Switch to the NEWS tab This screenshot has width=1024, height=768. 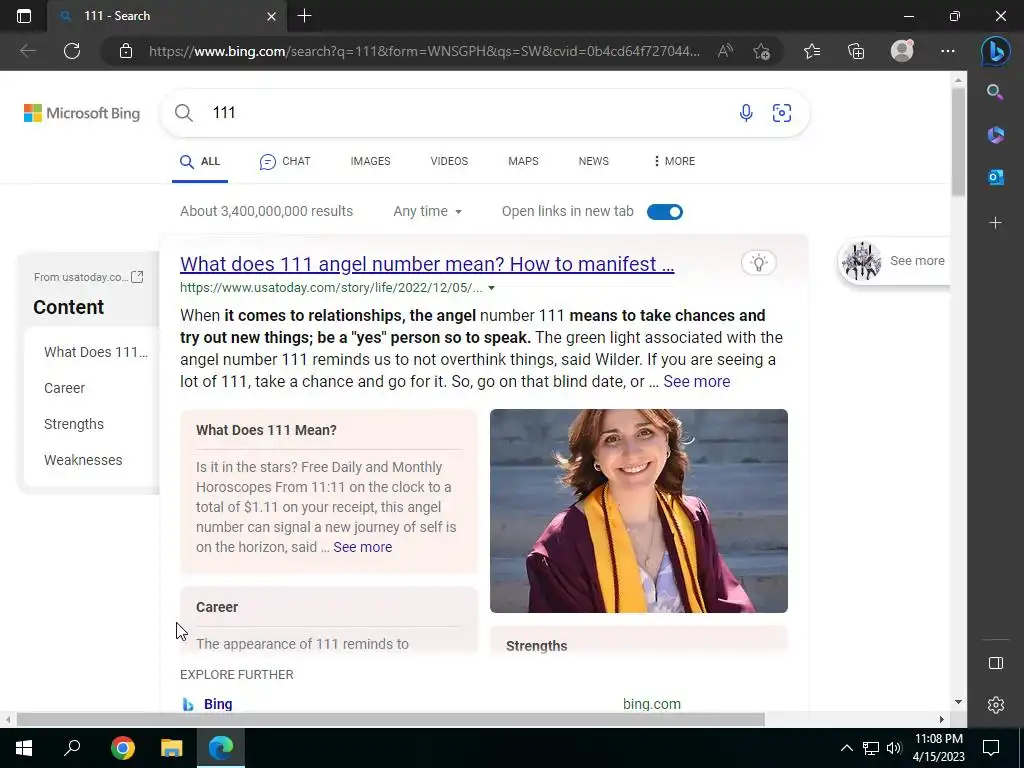point(594,161)
